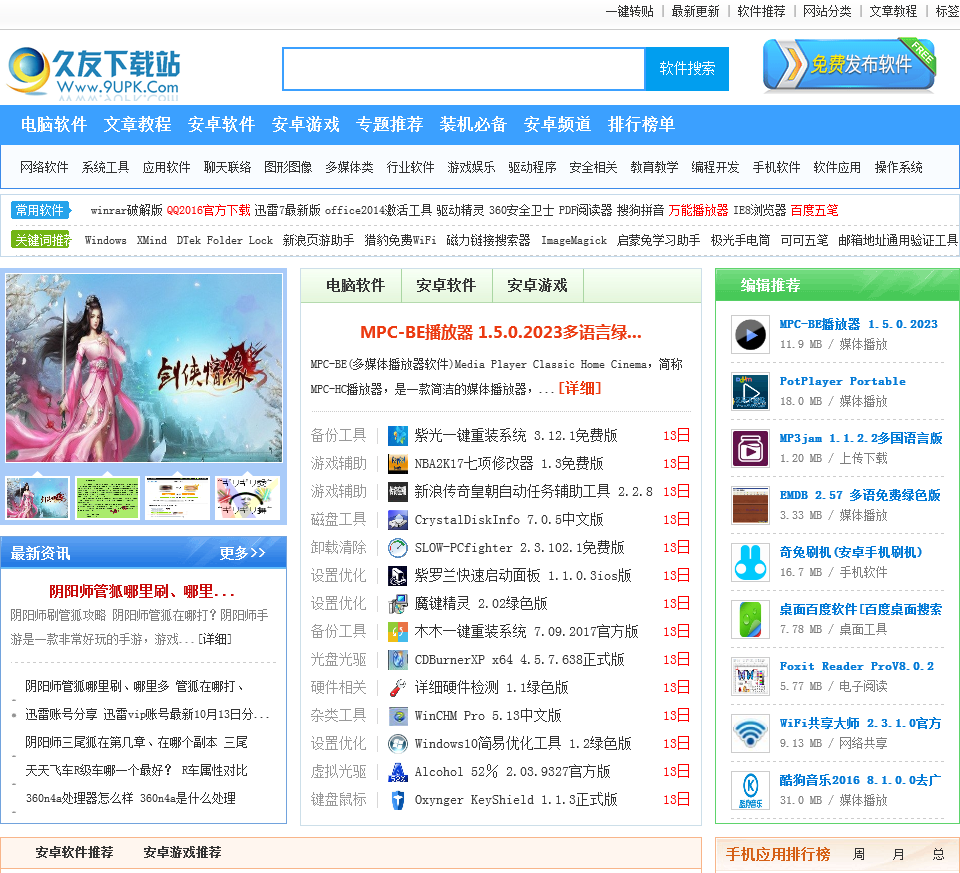The width and height of the screenshot is (960, 873).
Task: Click the 桌面百度软件 green icon
Action: coord(750,620)
